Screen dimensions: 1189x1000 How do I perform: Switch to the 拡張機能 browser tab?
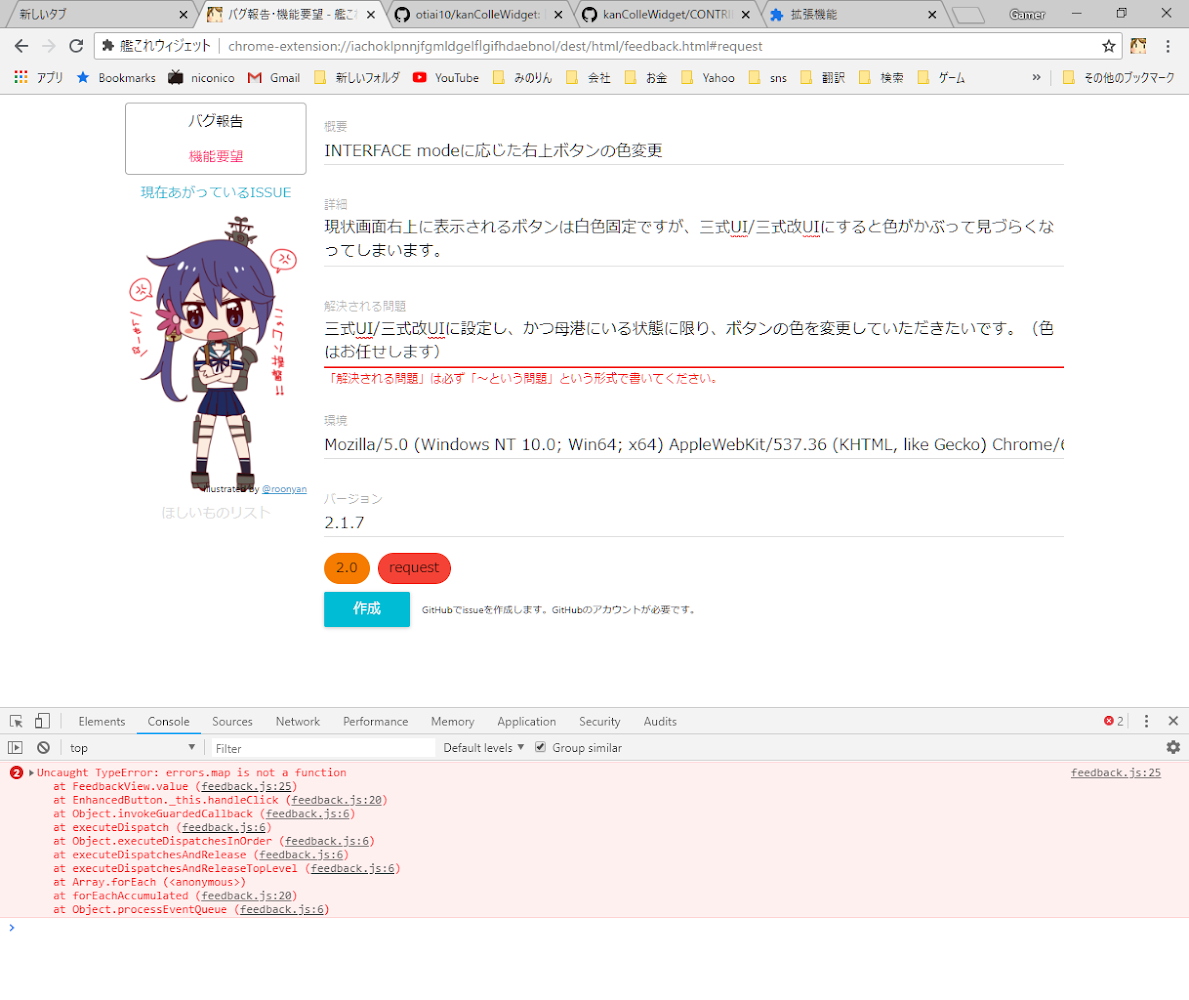click(853, 14)
